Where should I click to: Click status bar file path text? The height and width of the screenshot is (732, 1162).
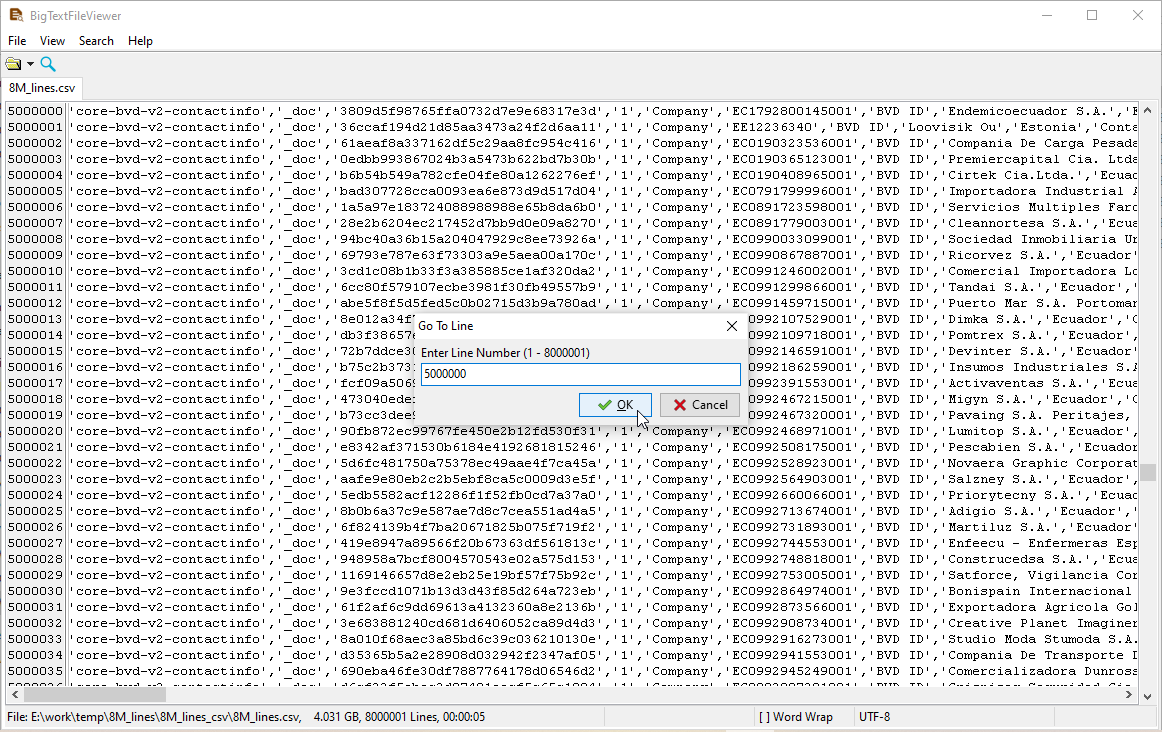154,717
